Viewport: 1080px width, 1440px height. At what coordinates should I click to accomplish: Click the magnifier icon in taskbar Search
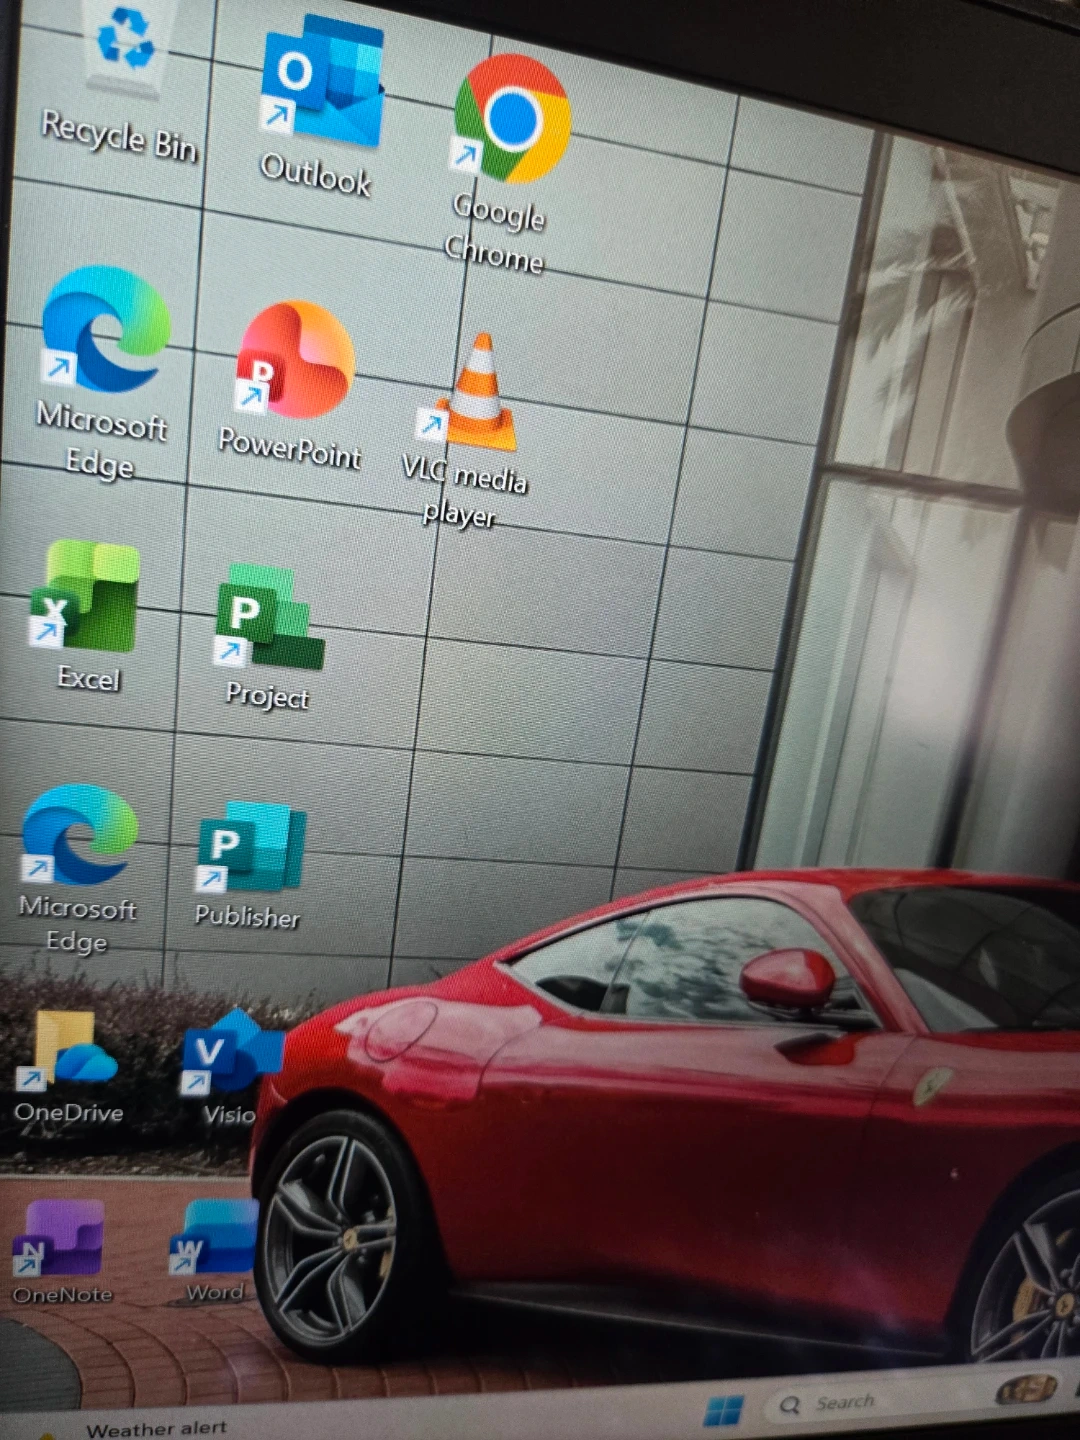(790, 1406)
